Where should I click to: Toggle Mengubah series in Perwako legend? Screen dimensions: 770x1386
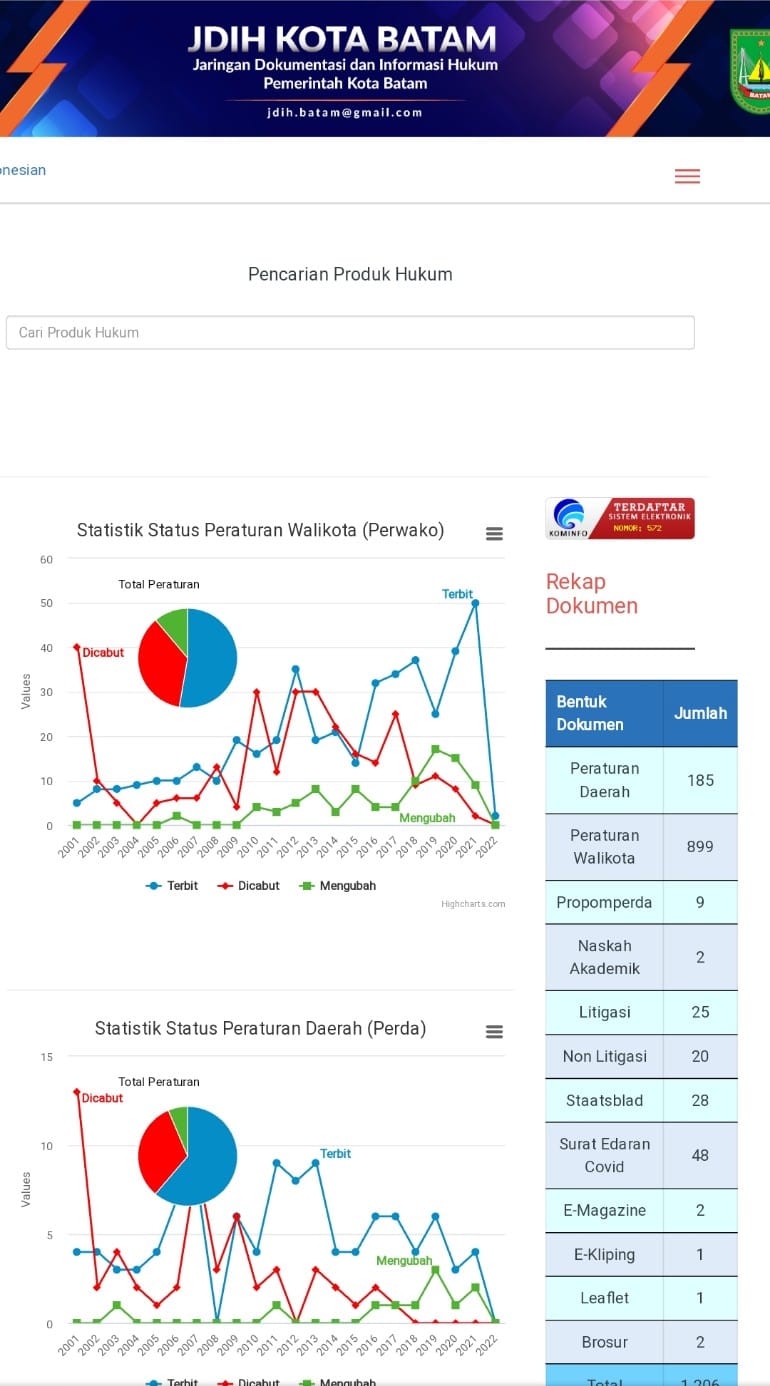(338, 885)
